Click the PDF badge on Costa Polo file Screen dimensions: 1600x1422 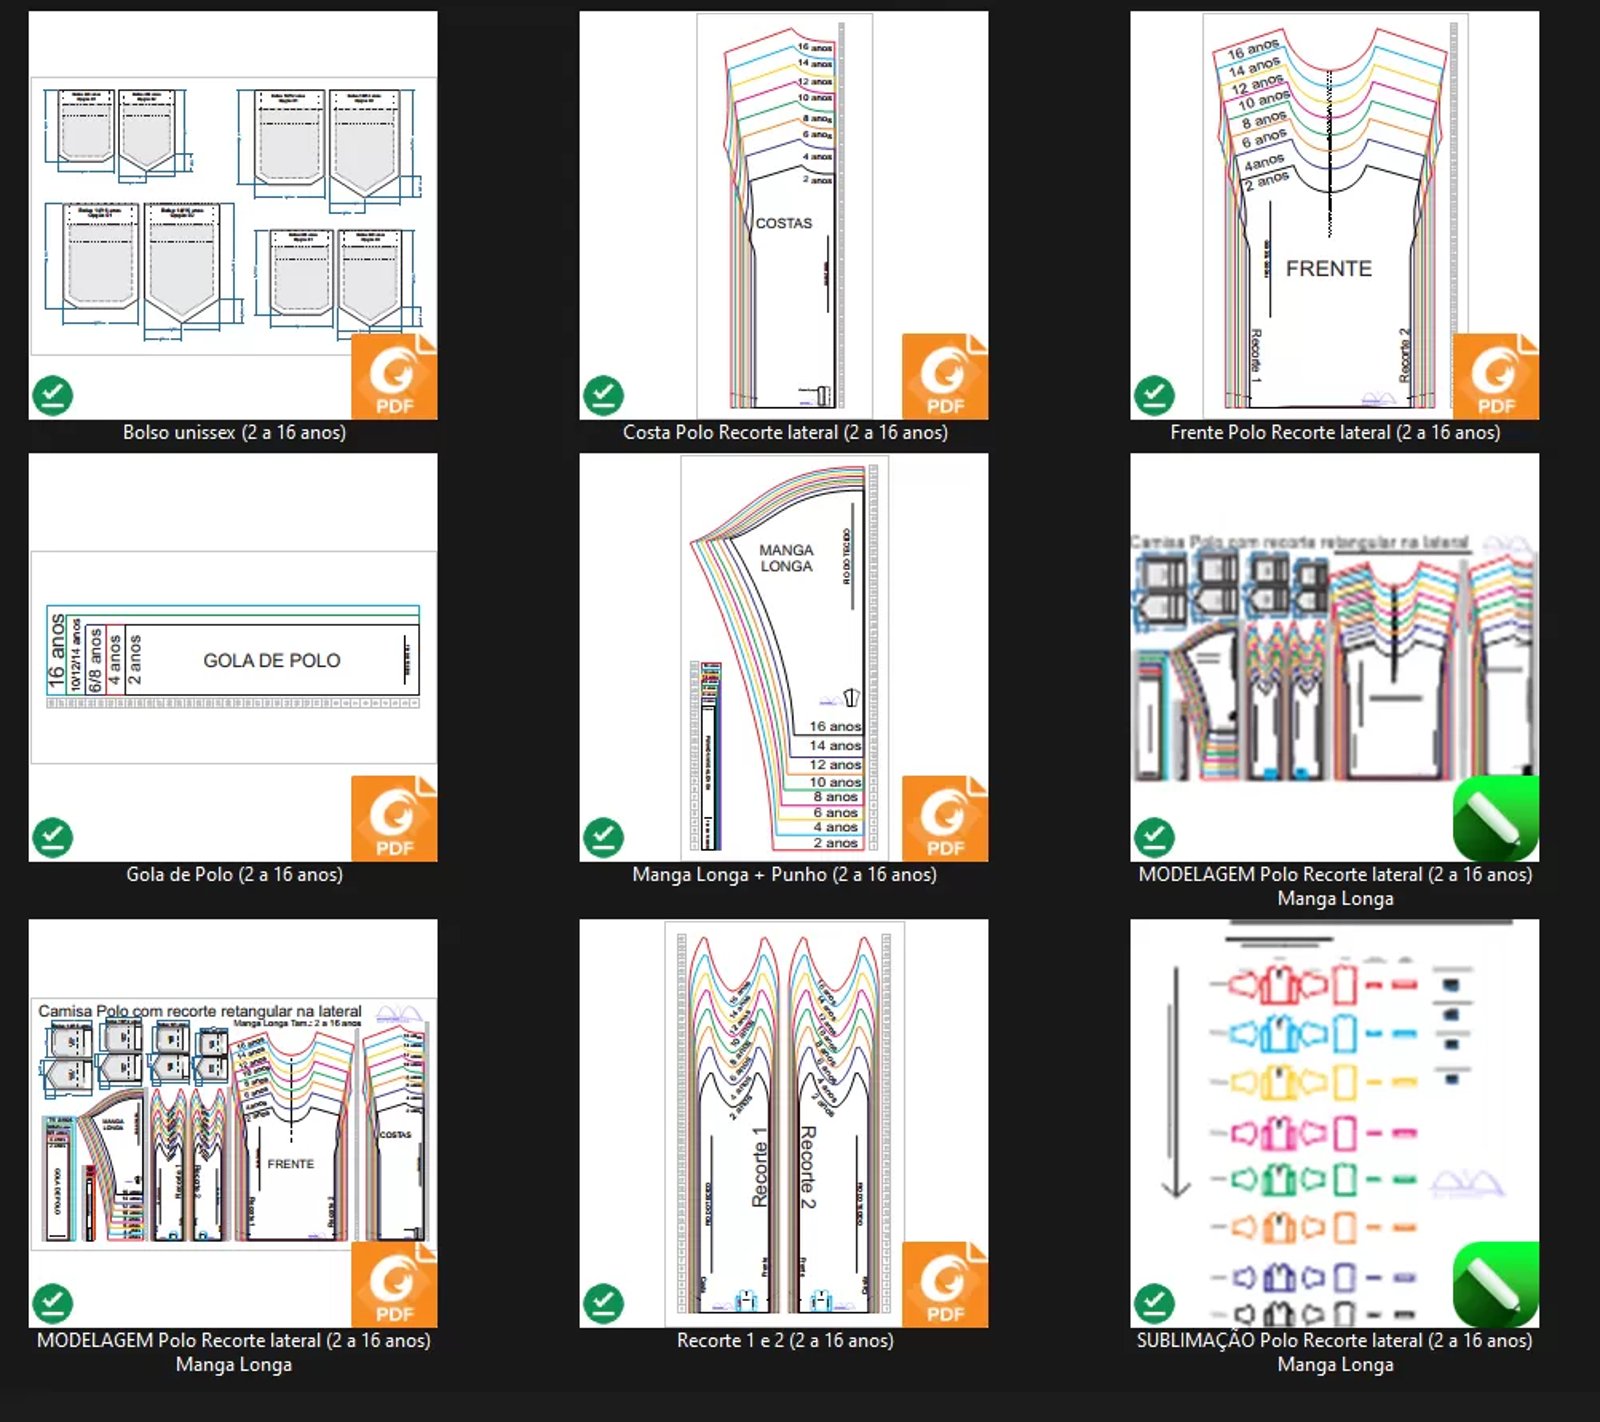coord(944,376)
